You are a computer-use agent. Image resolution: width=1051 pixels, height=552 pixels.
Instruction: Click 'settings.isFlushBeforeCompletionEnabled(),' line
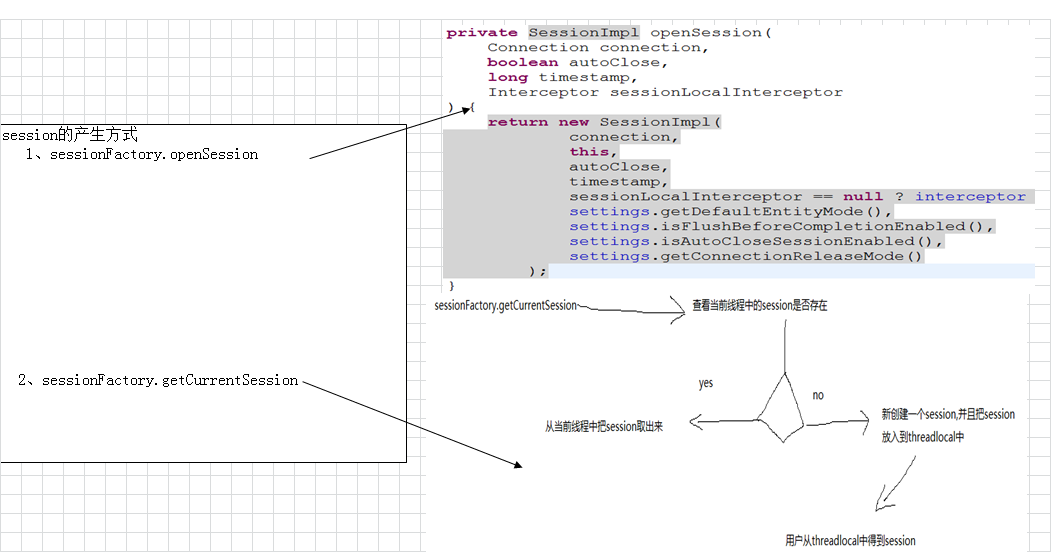782,226
